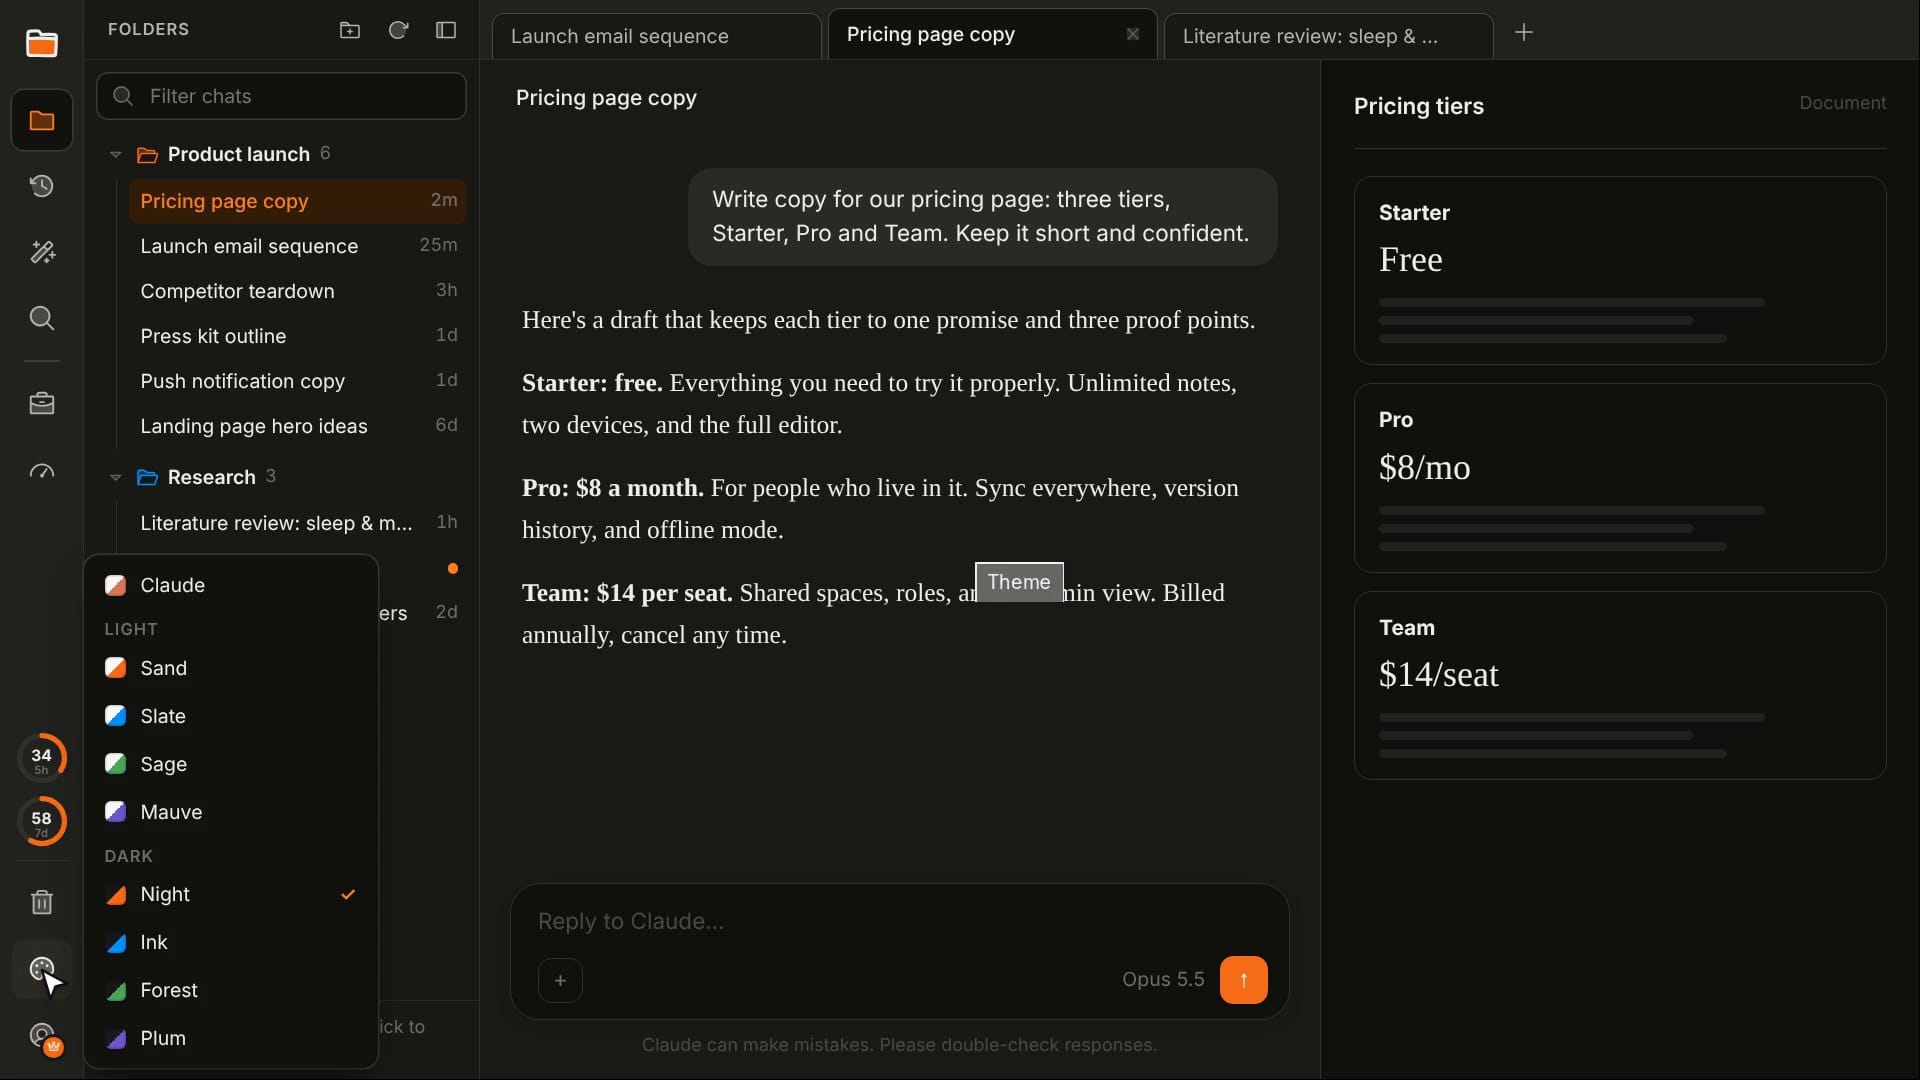
Task: Click the attachment plus button in composer
Action: 560,980
